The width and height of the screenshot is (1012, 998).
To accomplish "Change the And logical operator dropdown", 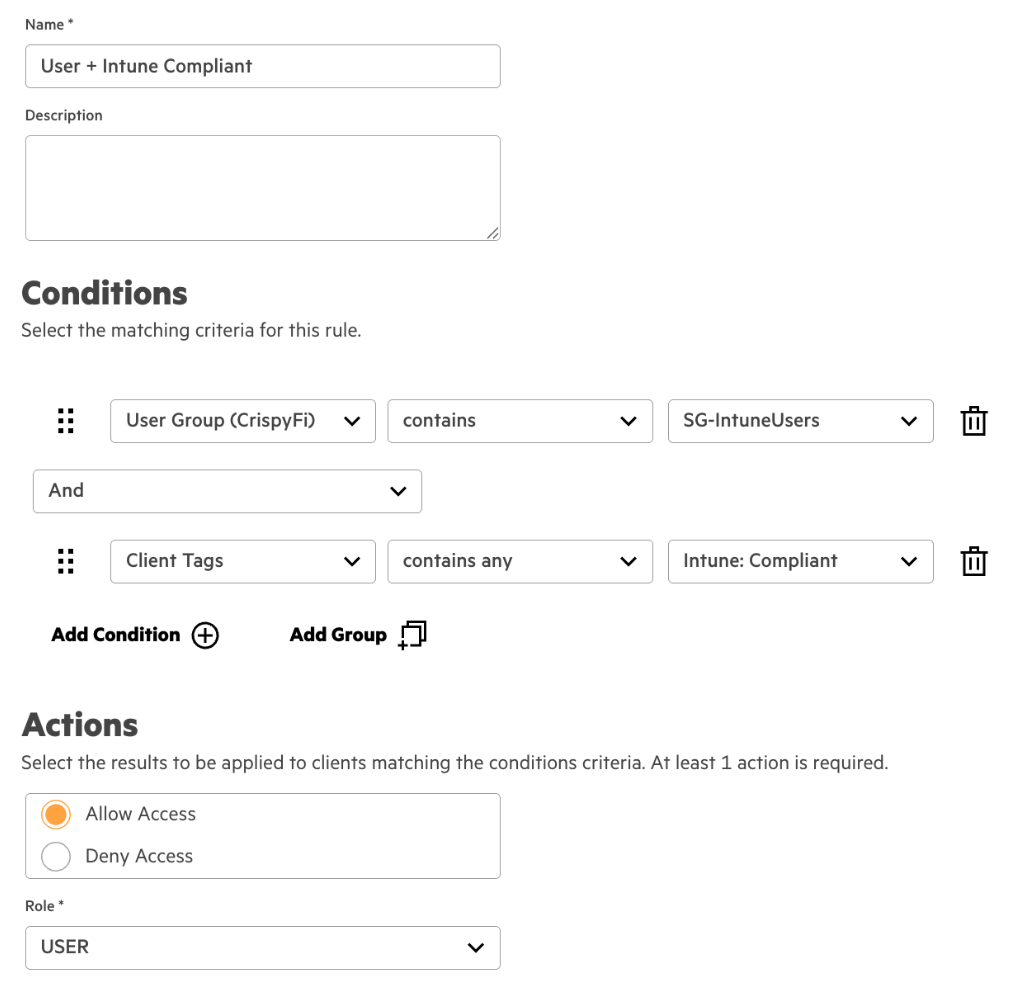I will coord(227,491).
